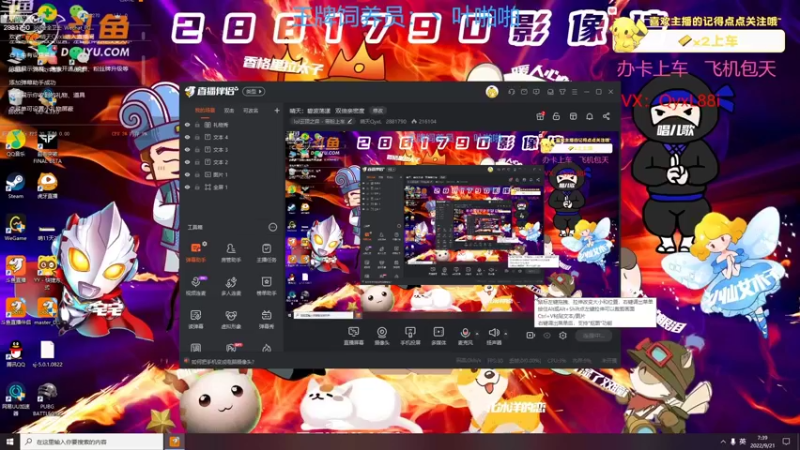The image size is (800, 450).
Task: Open the 多人连麦 multi-user mic tool
Action: click(231, 286)
